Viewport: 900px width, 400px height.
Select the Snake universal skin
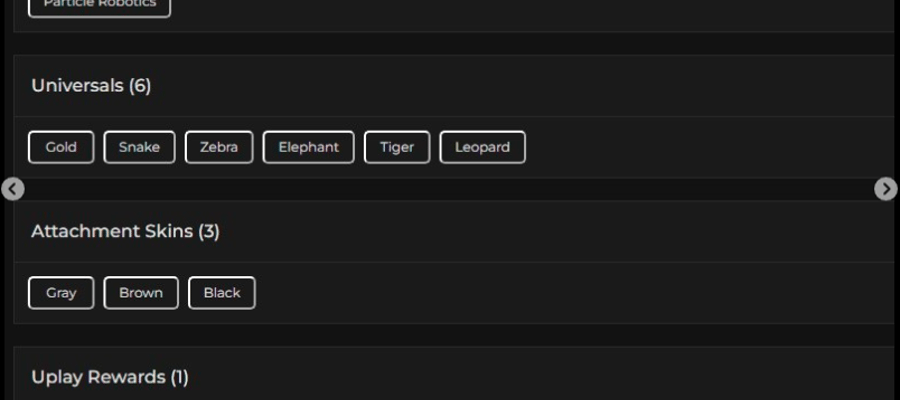point(139,147)
